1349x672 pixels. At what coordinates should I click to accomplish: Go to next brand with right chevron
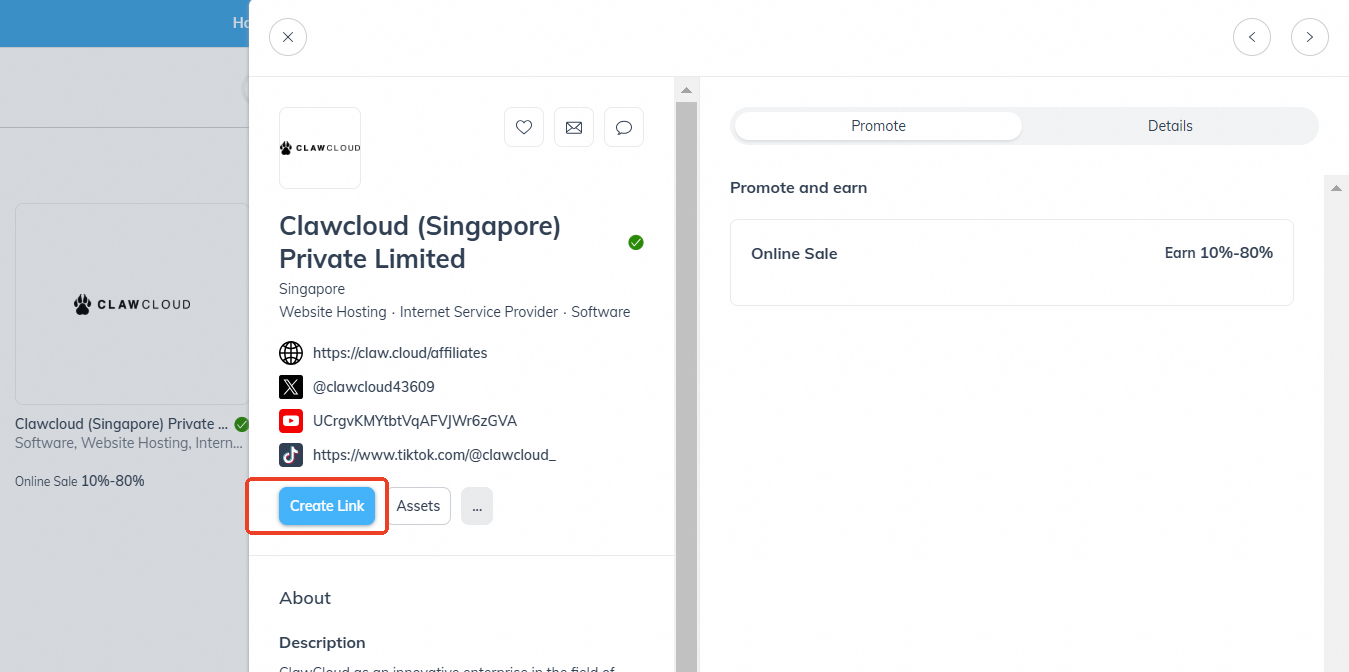click(x=1309, y=38)
